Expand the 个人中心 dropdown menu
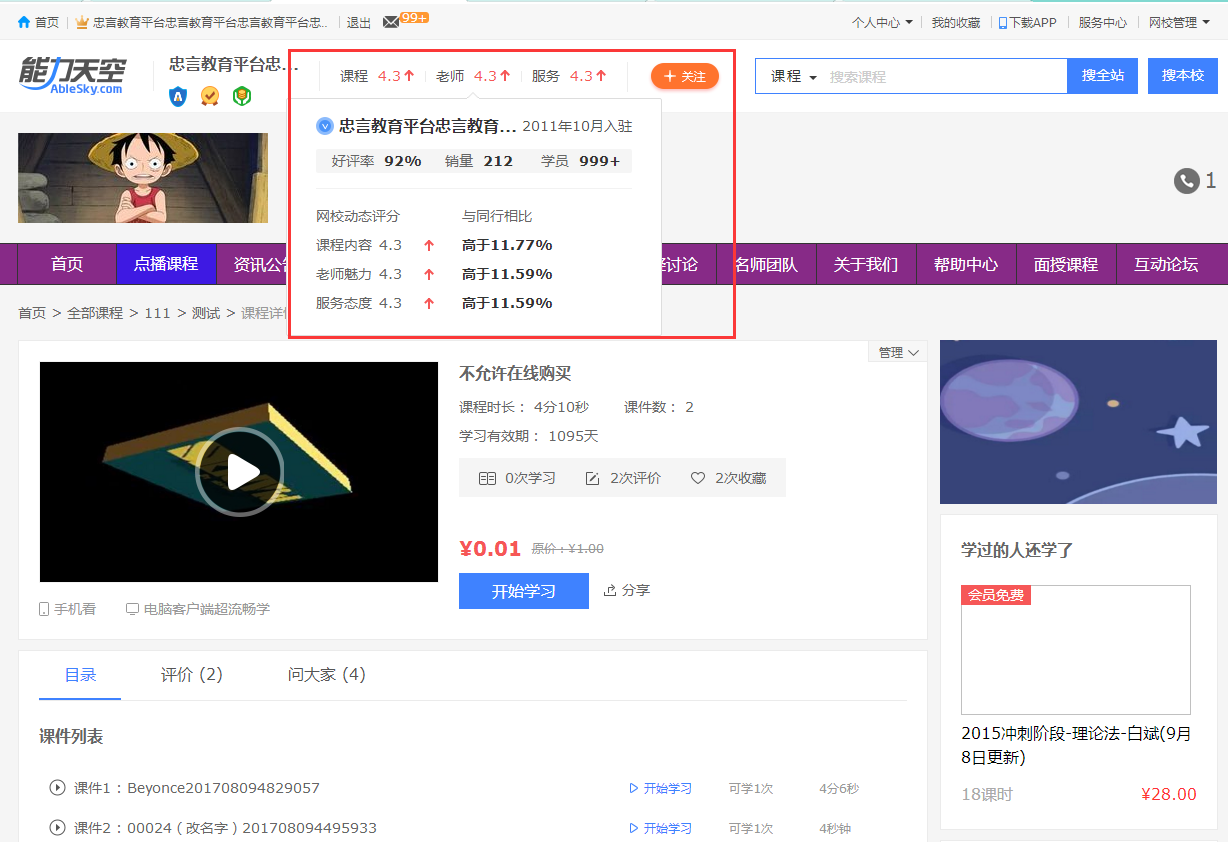This screenshot has width=1228, height=842. (881, 22)
